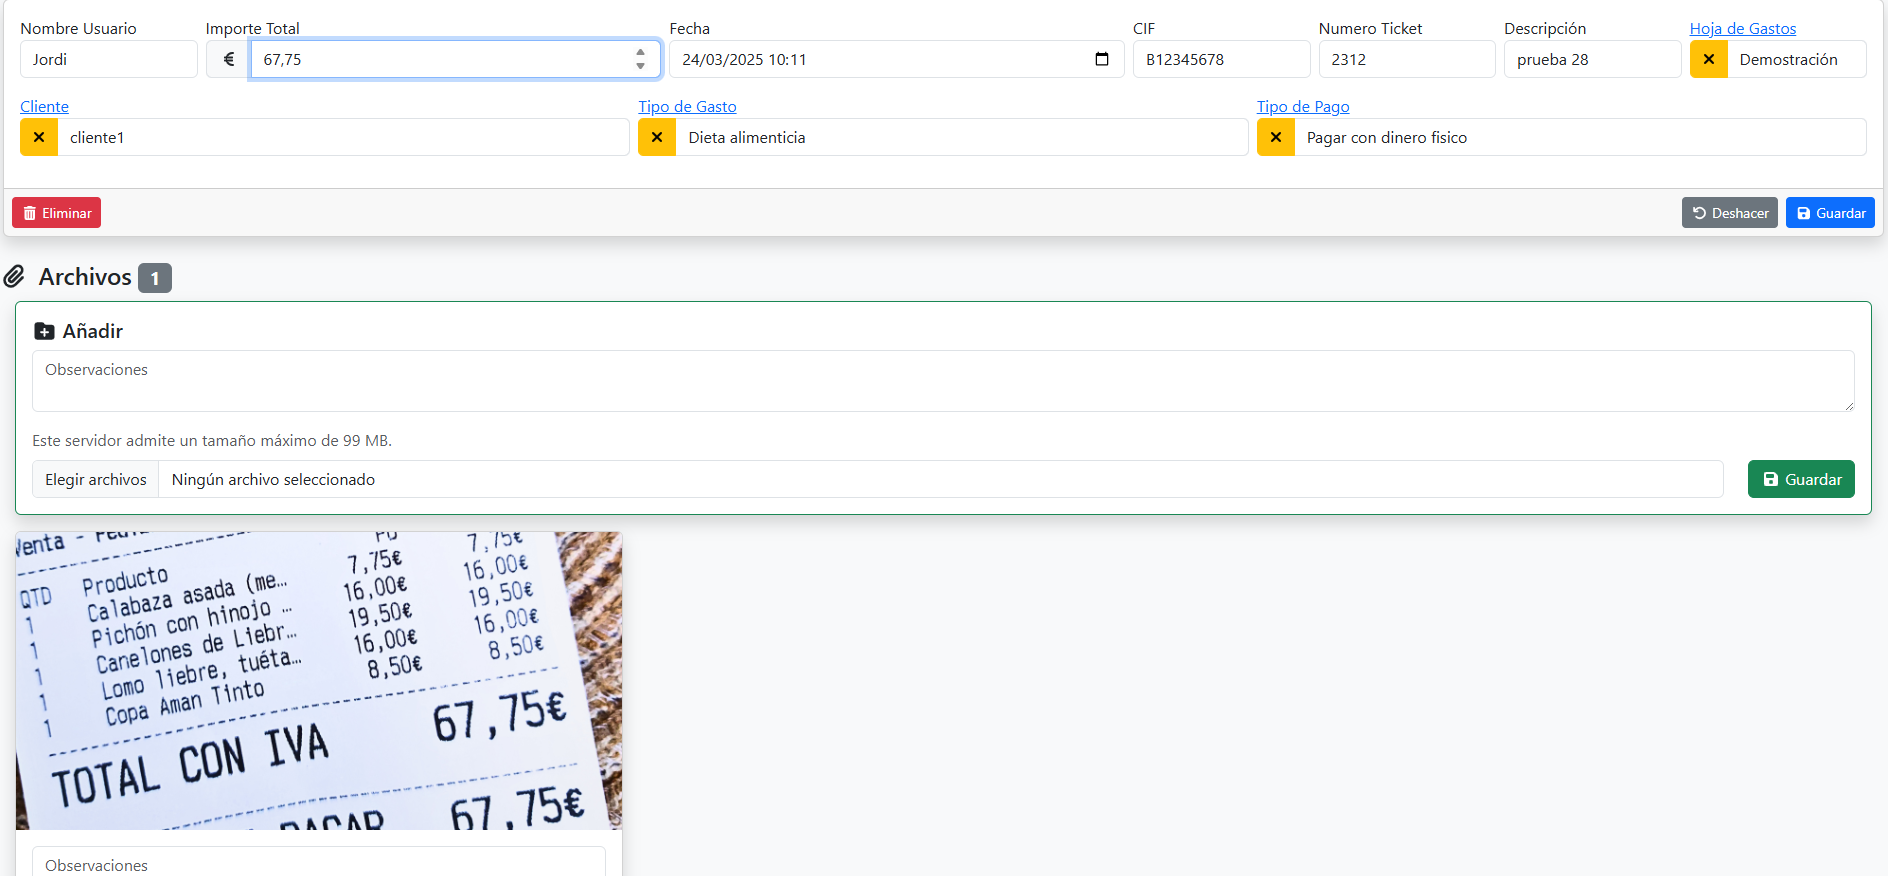Decrease Importe Total with the down arrow
Image resolution: width=1888 pixels, height=876 pixels.
[640, 66]
